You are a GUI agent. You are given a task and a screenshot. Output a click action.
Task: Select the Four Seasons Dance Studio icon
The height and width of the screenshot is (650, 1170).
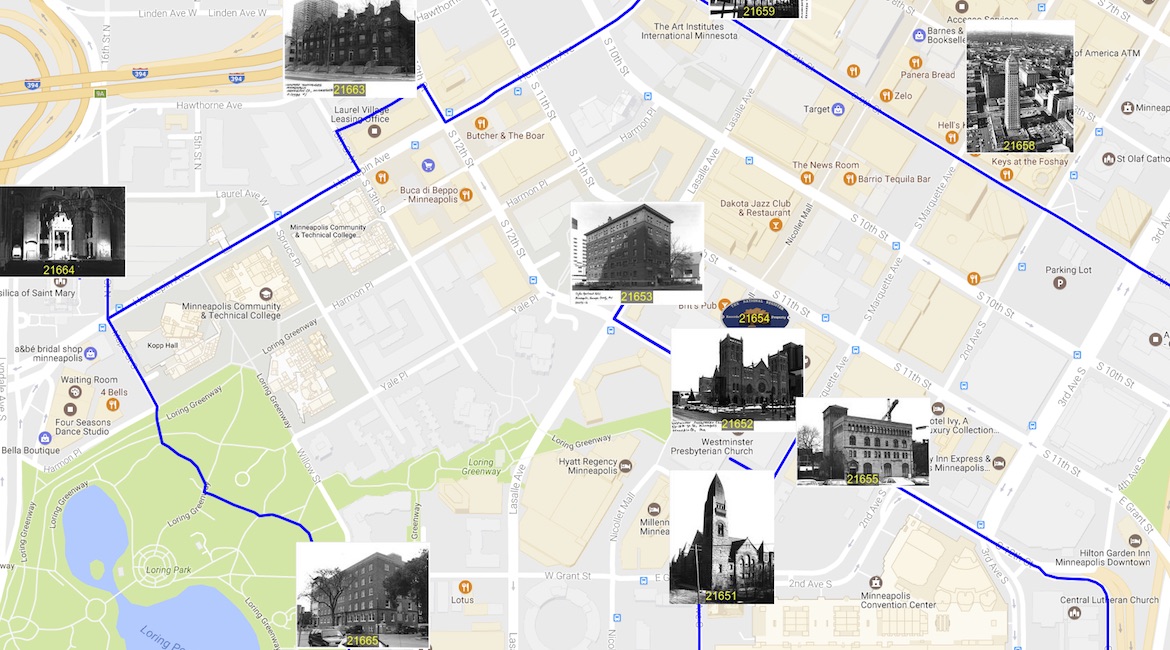coord(71,409)
